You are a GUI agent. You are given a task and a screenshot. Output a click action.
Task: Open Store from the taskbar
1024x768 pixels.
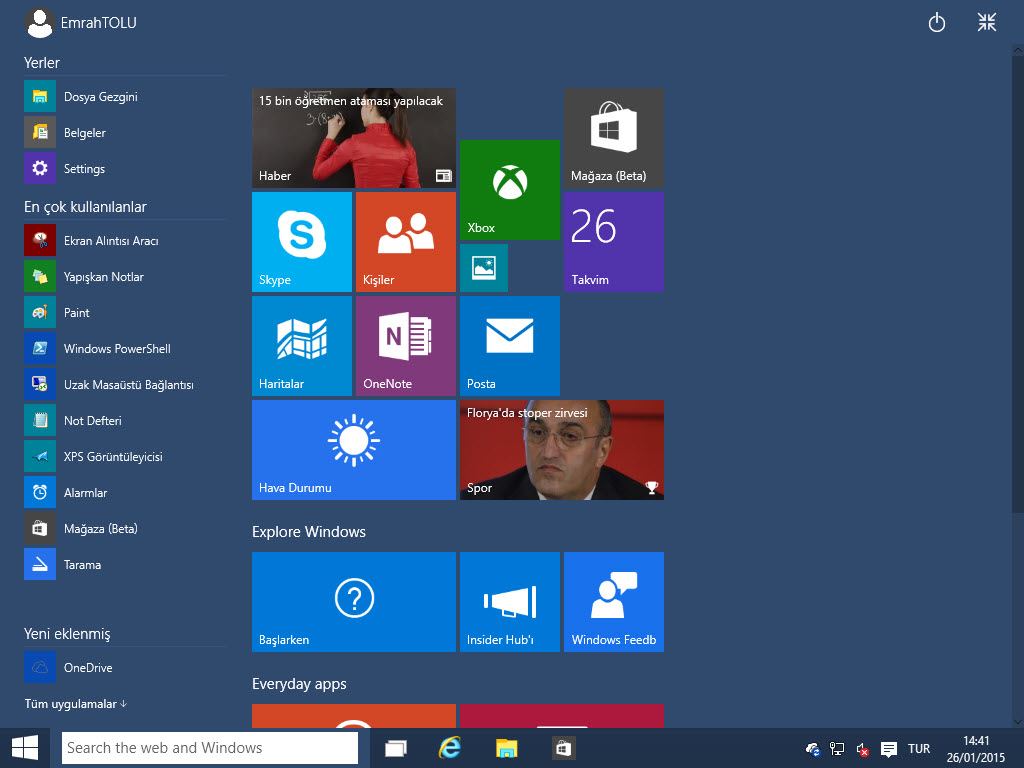click(x=562, y=748)
